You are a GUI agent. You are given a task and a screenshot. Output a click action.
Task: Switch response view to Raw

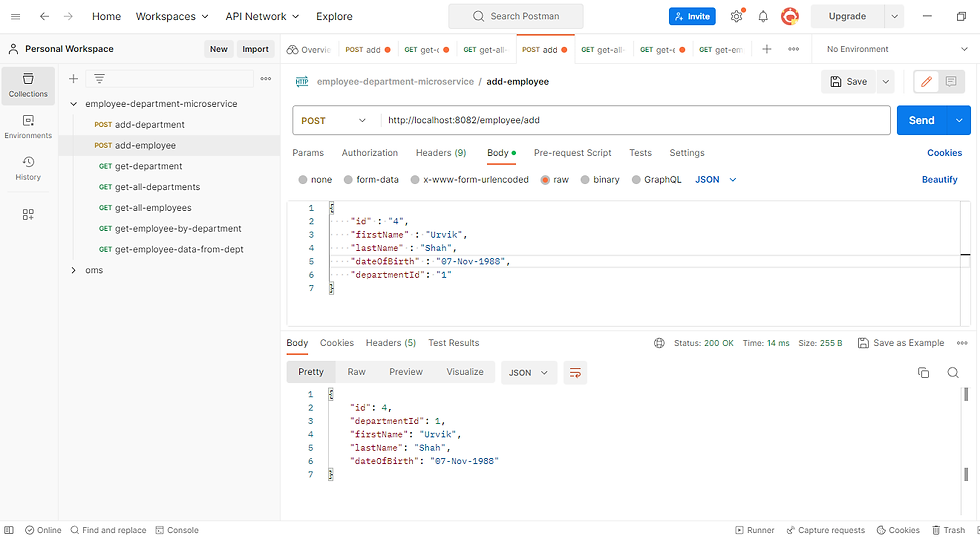(356, 372)
